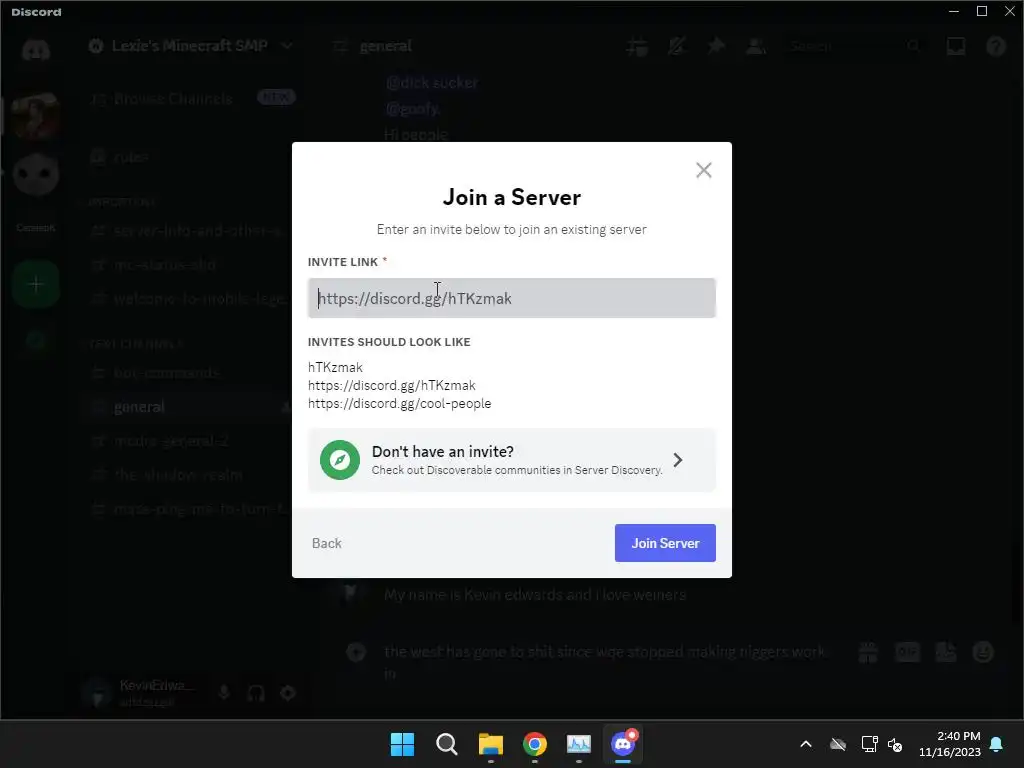Open Google Chrome from taskbar
Viewport: 1024px width, 768px height.
pos(535,744)
